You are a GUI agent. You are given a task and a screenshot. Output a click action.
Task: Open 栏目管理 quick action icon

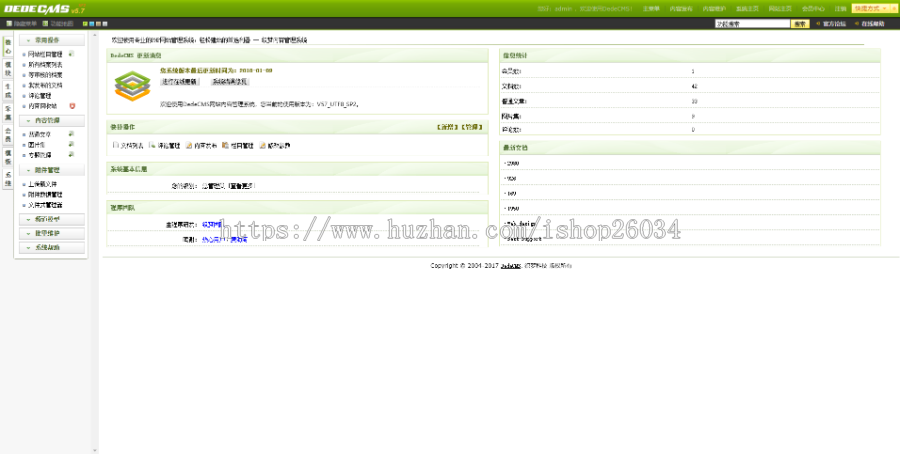coord(226,145)
